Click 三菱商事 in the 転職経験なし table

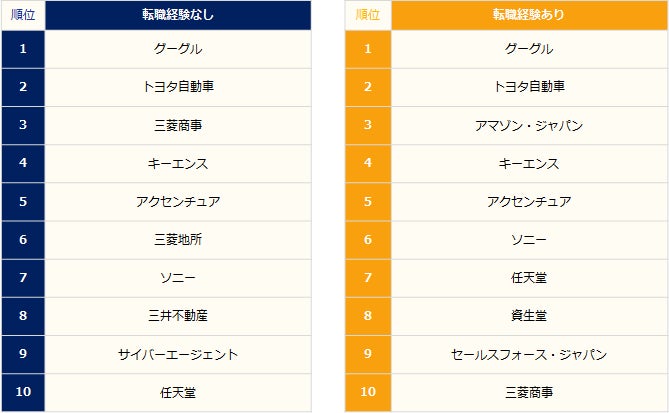tap(178, 126)
